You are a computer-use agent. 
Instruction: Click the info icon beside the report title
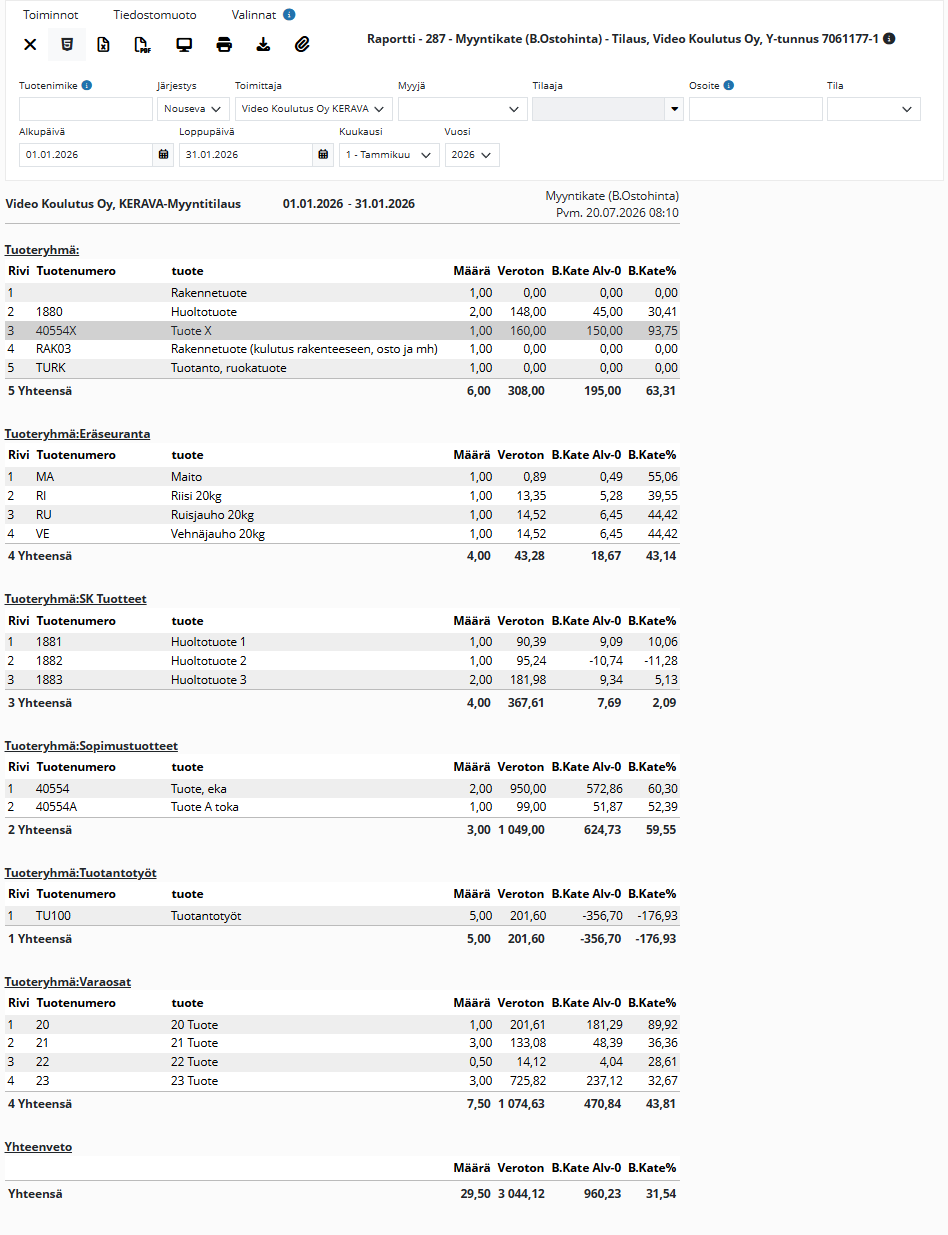pos(890,39)
